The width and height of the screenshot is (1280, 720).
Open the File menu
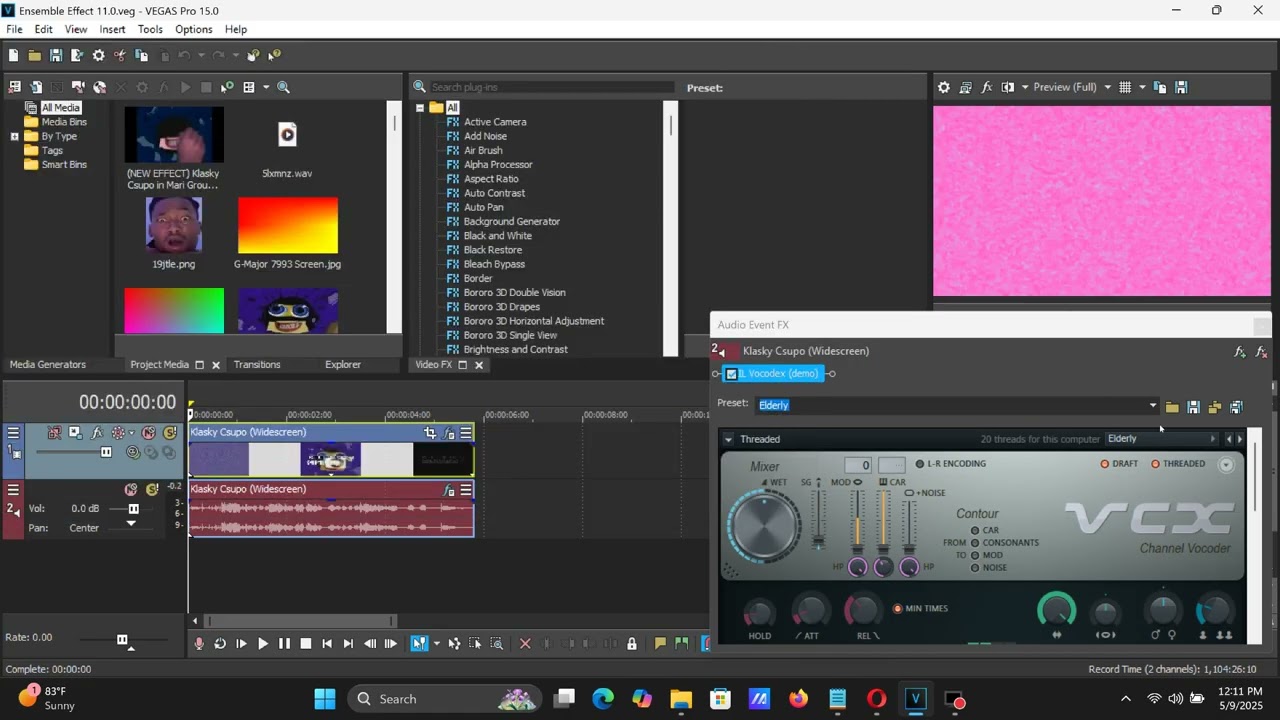tap(14, 30)
